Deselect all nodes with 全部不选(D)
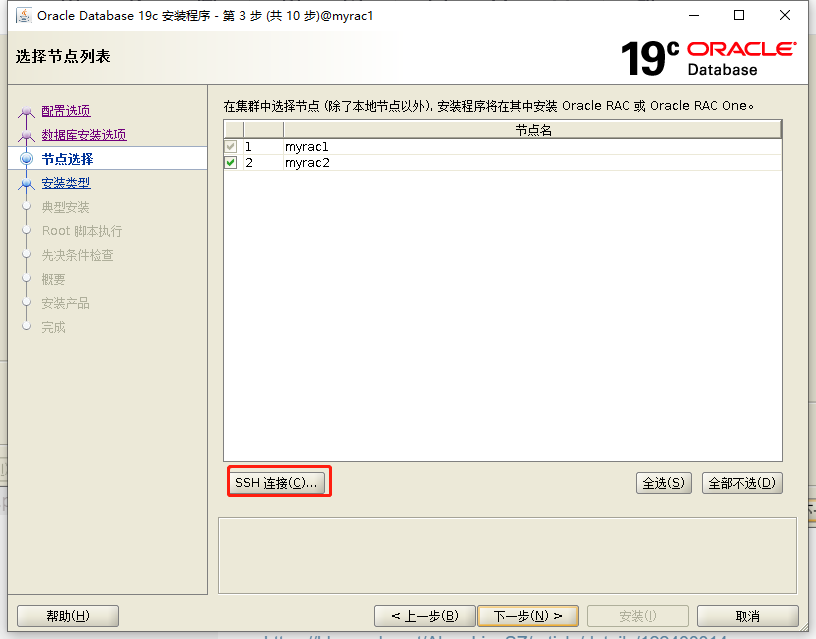Image resolution: width=816 pixels, height=639 pixels. point(742,483)
